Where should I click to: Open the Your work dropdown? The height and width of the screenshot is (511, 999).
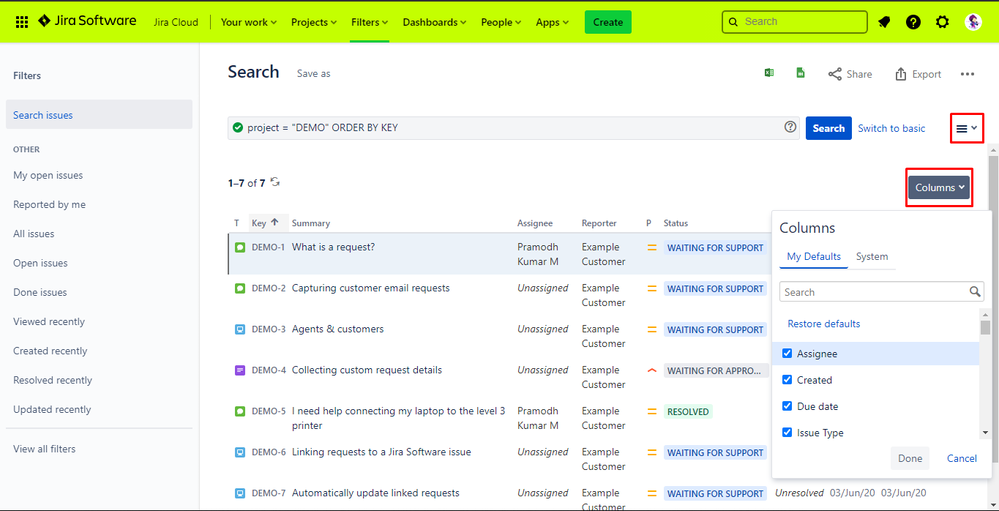[x=248, y=22]
